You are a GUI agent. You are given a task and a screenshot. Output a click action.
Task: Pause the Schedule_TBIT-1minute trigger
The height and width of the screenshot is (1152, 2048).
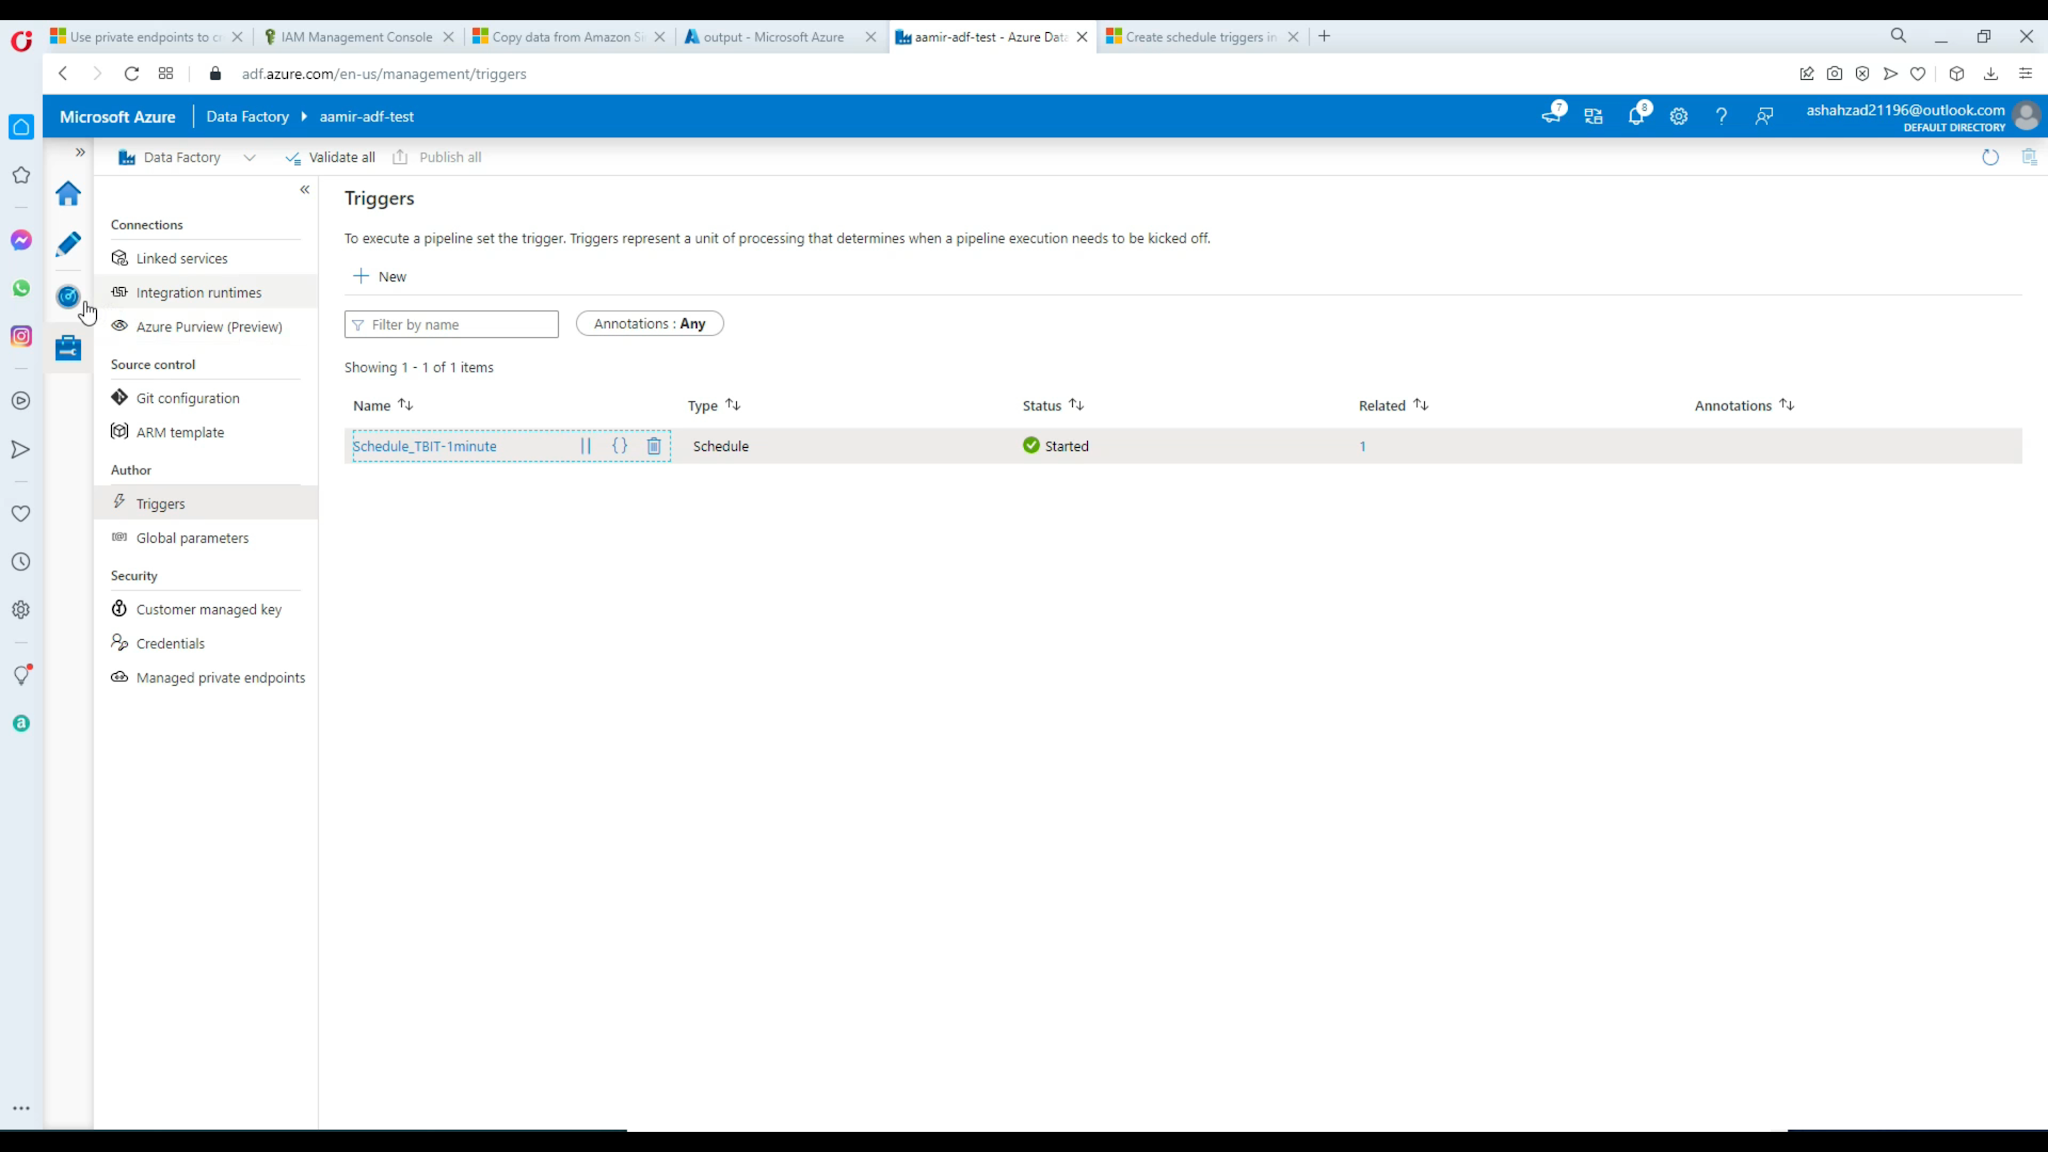pos(587,446)
